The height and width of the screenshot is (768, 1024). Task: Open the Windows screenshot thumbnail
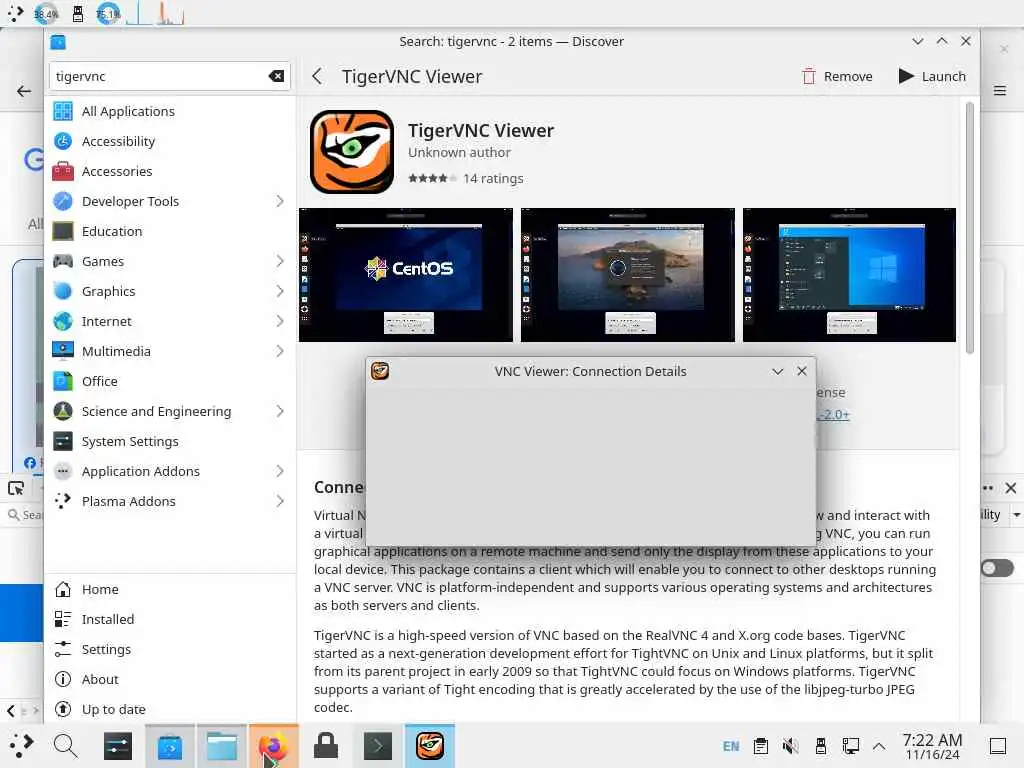tap(849, 275)
